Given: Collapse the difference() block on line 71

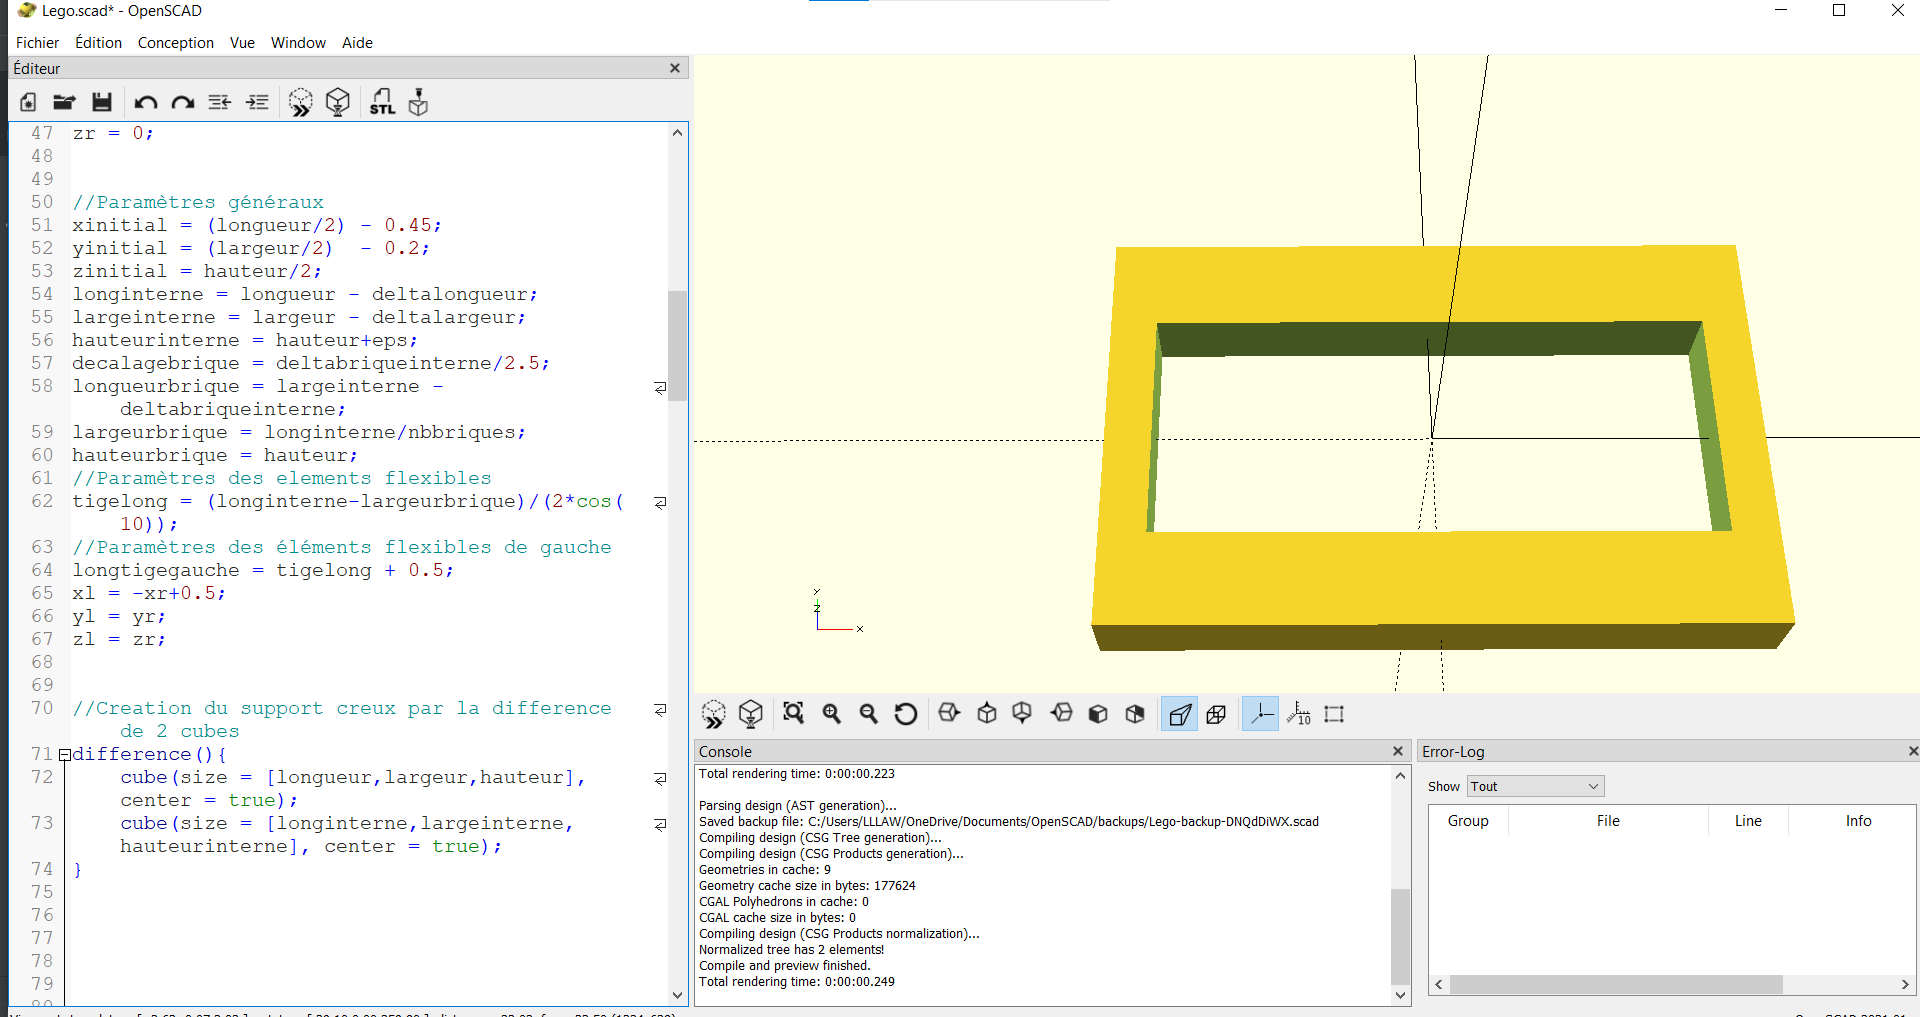Looking at the screenshot, I should coord(64,755).
